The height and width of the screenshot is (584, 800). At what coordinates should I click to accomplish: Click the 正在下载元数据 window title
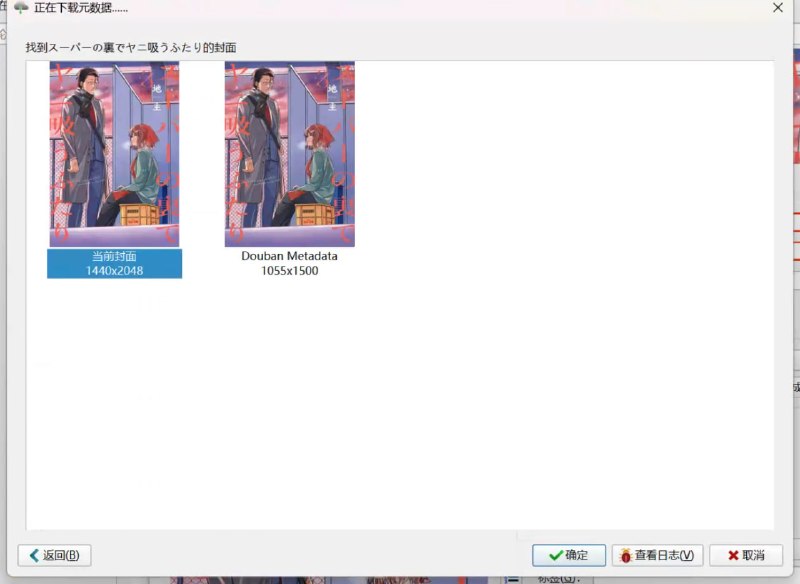(x=81, y=8)
